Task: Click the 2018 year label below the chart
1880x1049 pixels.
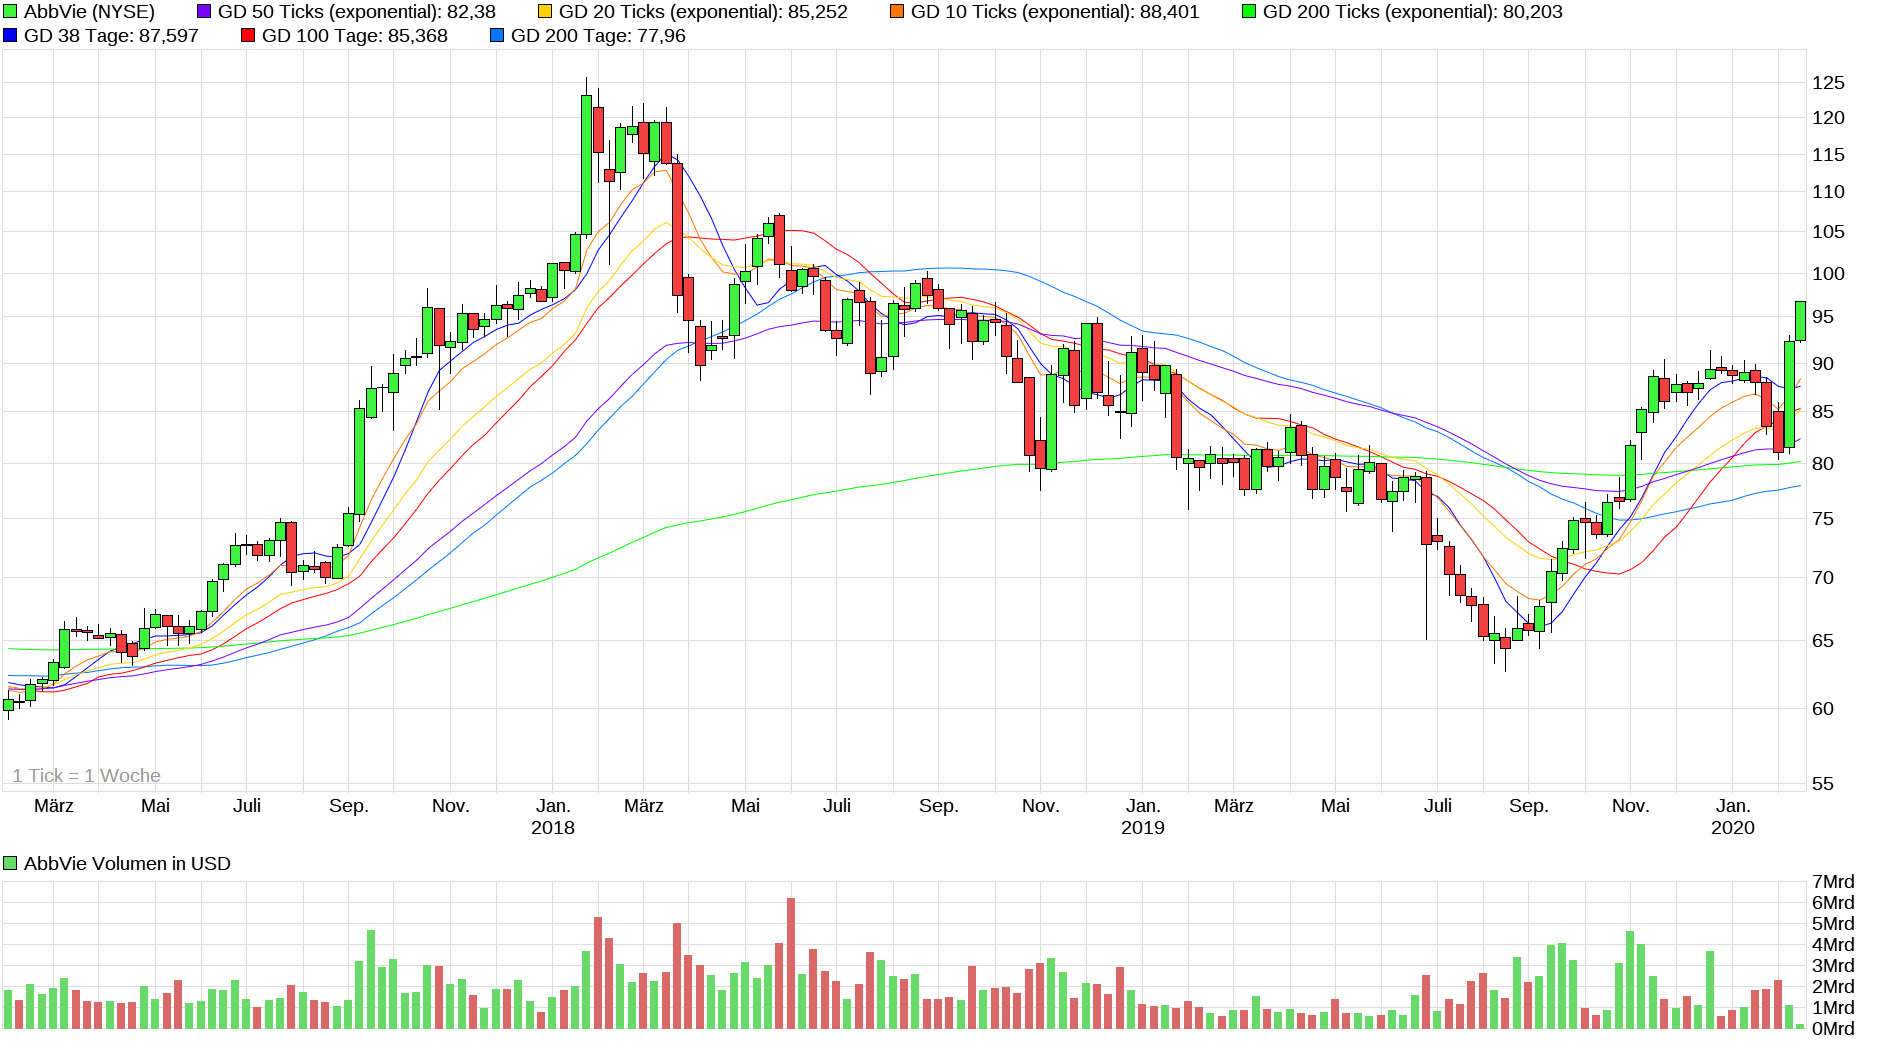Action: tap(553, 828)
